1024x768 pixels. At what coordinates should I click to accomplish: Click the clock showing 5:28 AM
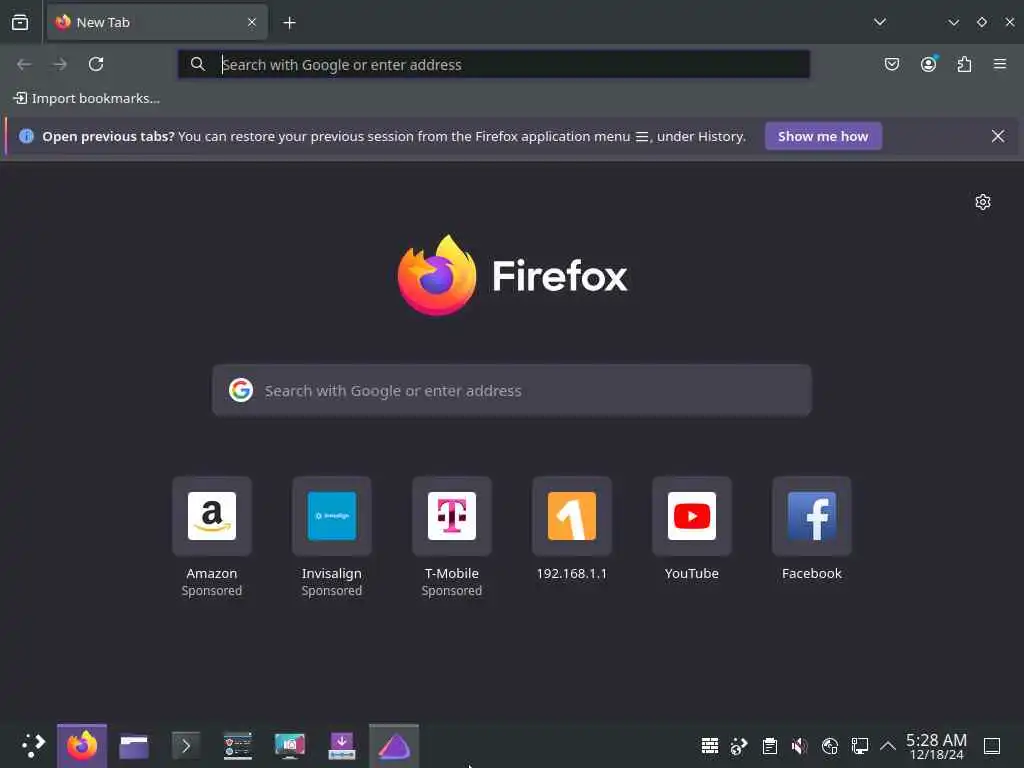click(936, 746)
